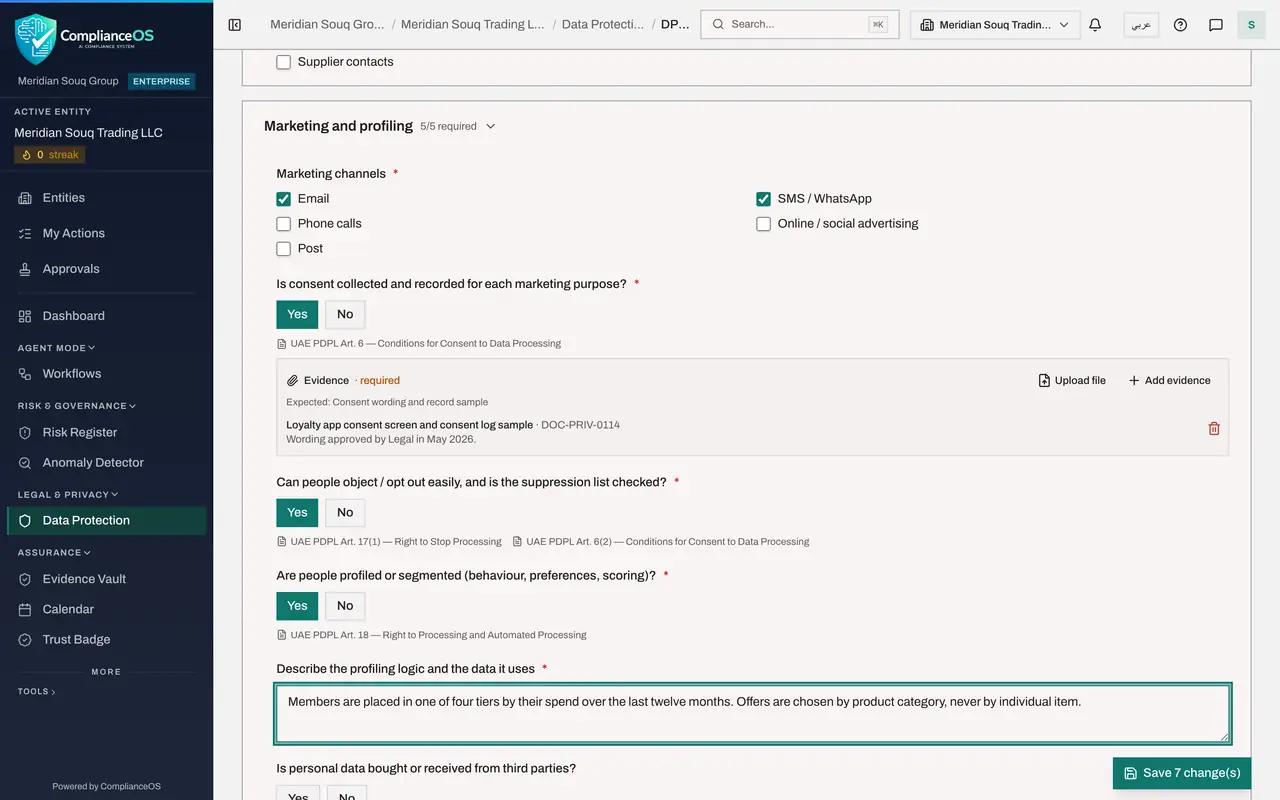Collapse the Legal & Privacy group
1280x800 pixels.
point(68,494)
